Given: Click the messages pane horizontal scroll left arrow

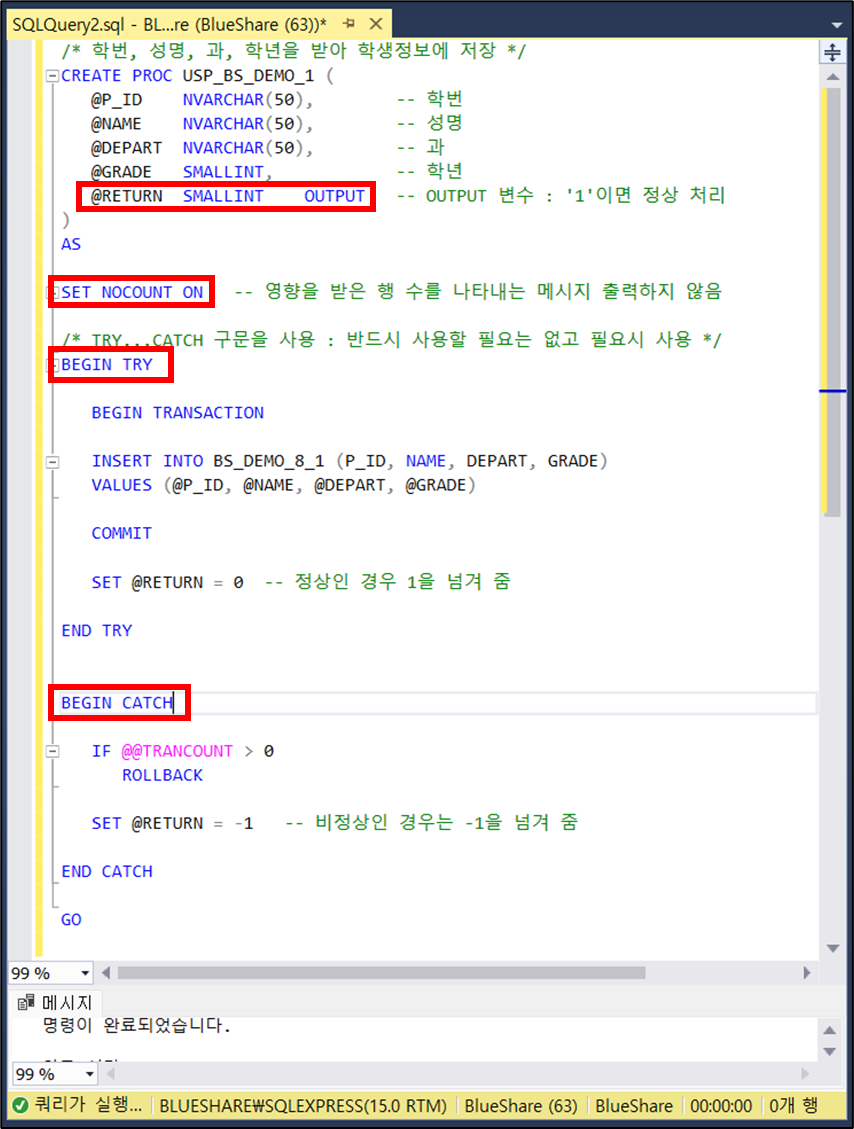Looking at the screenshot, I should point(110,1074).
